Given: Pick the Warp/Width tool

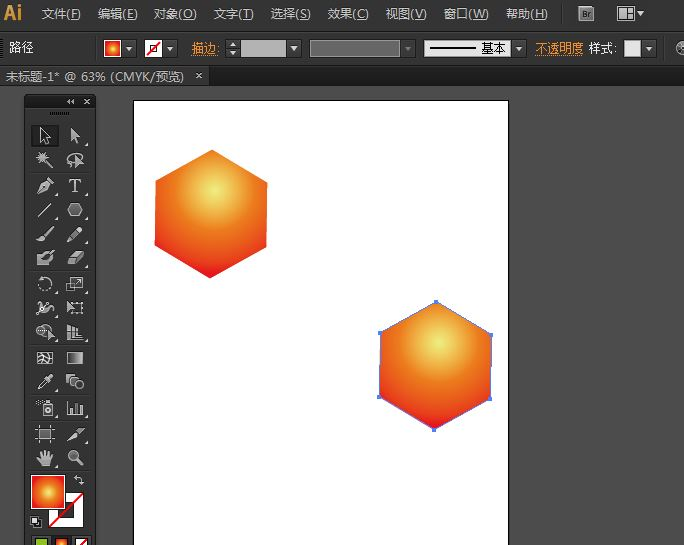Looking at the screenshot, I should [x=45, y=308].
